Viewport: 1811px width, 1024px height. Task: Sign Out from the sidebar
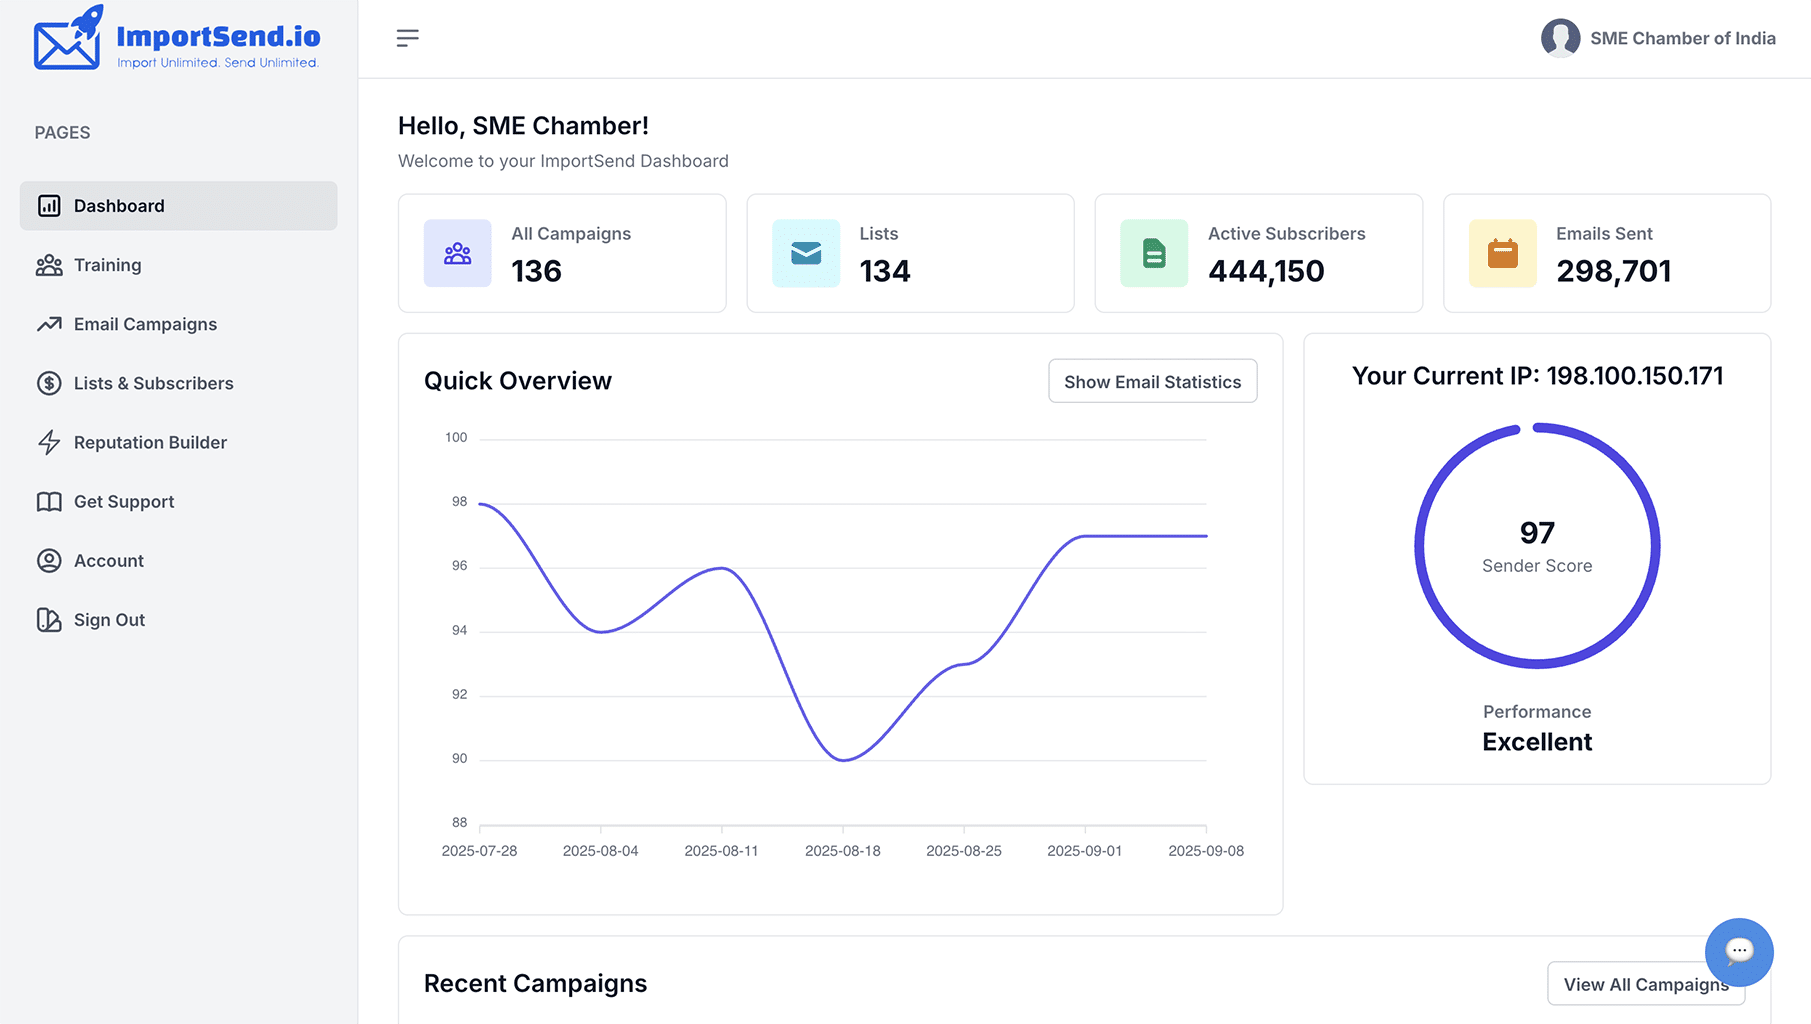(179, 620)
